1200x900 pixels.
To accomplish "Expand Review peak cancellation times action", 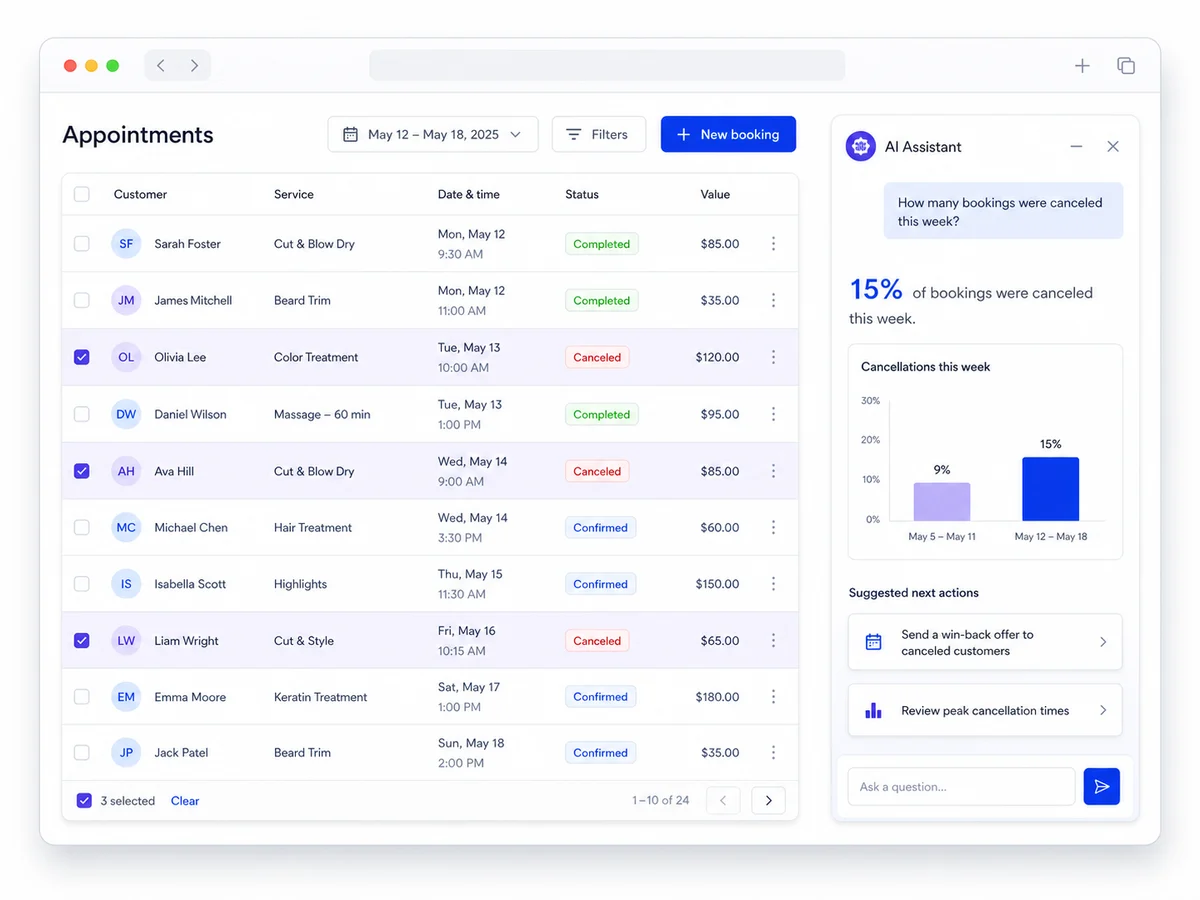I will point(985,710).
